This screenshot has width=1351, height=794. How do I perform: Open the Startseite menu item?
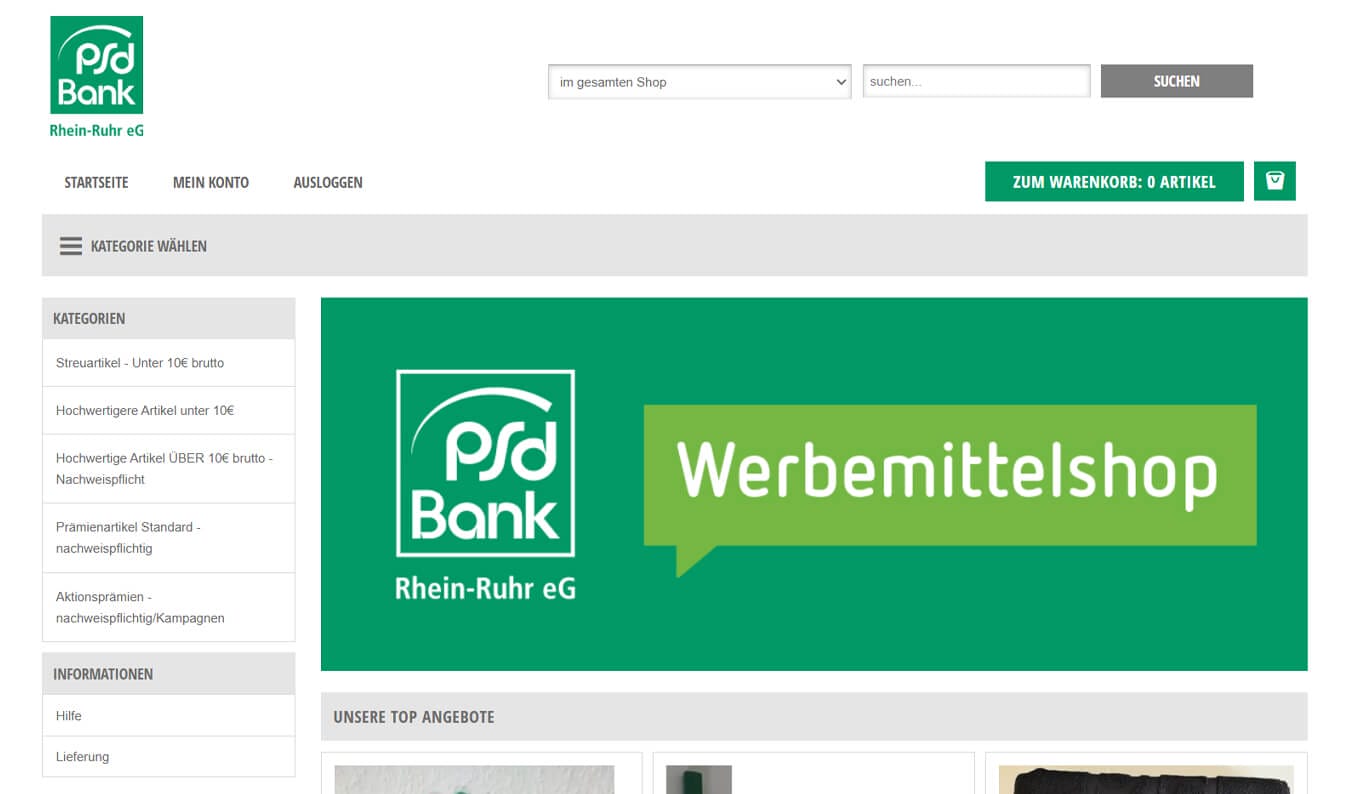point(96,182)
